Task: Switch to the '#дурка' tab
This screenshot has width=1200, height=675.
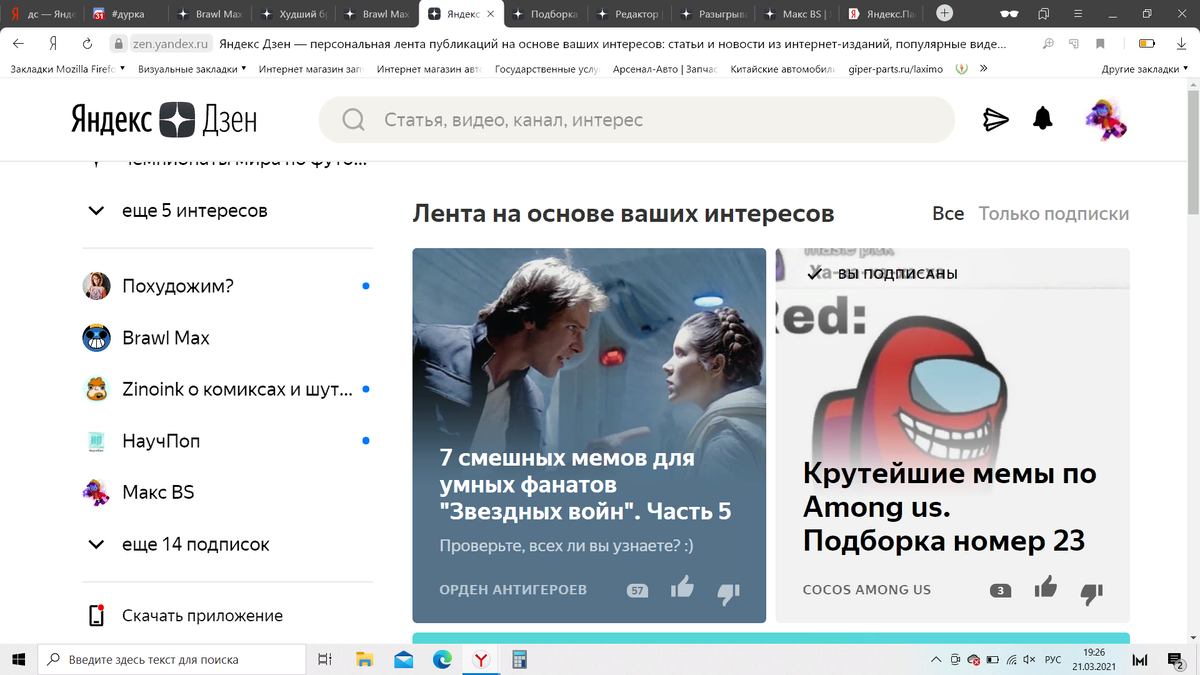Action: point(124,14)
